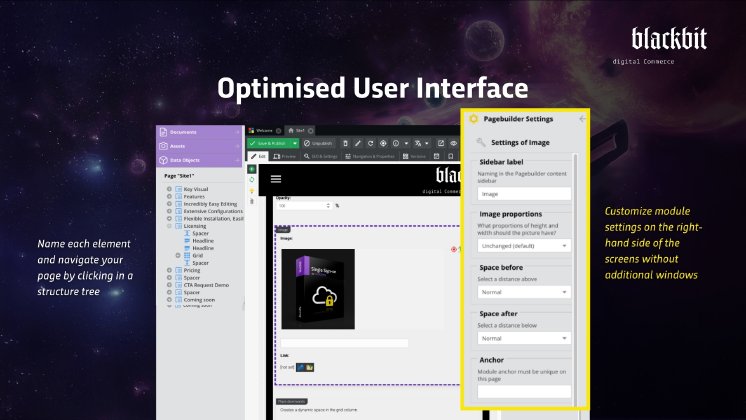Screen dimensions: 746x420
Task: Expand the Key Visual tree node
Action: [169, 189]
